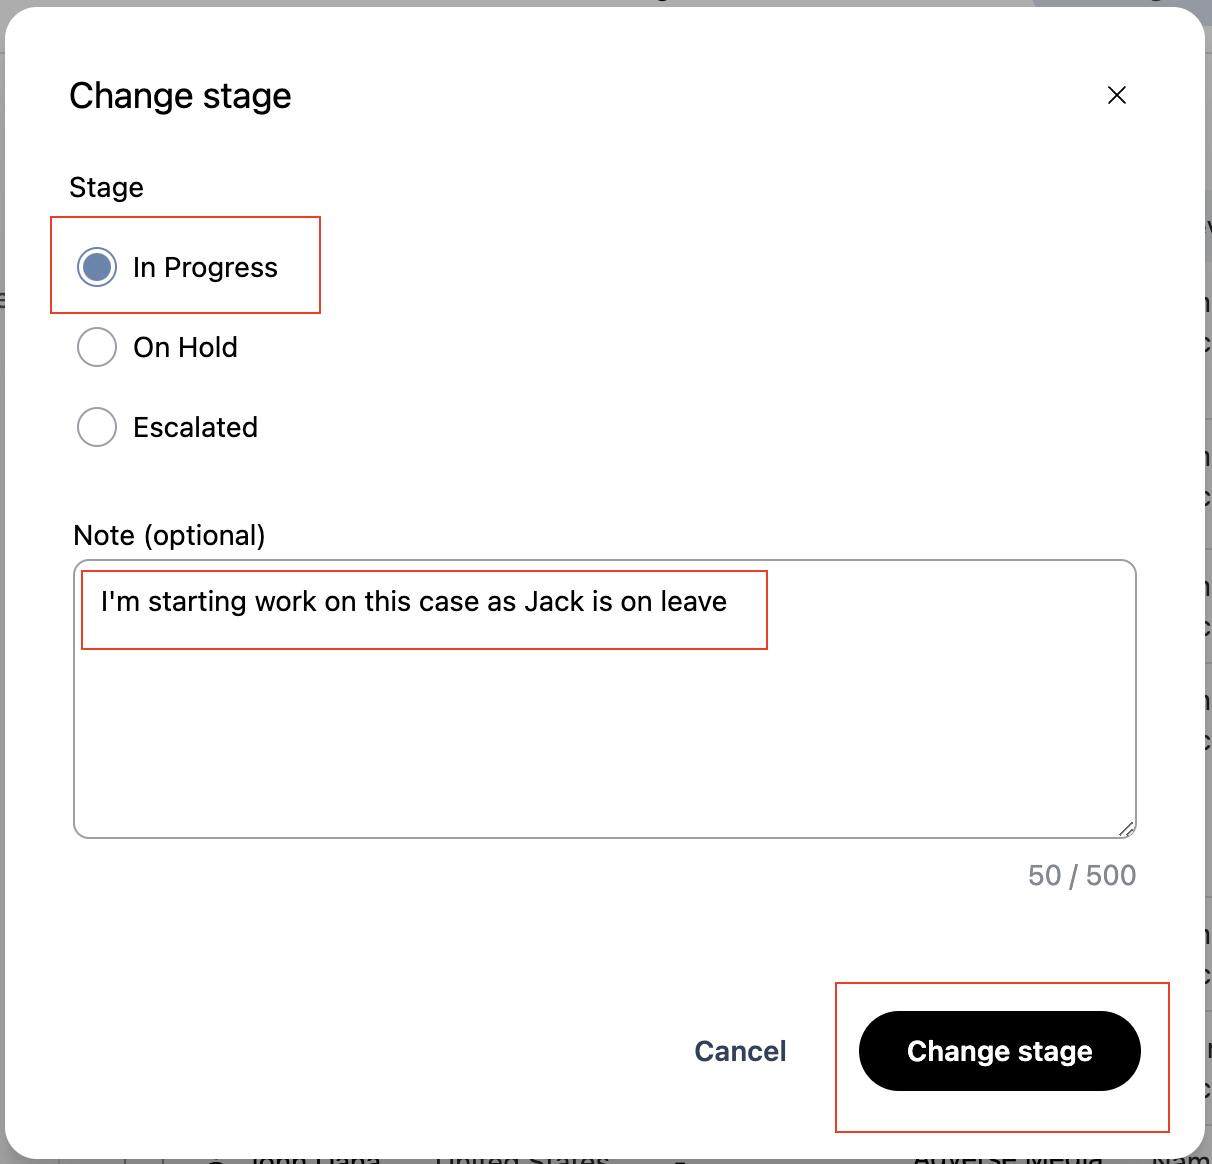
Task: Click the "Escalated" label text
Action: pos(195,428)
